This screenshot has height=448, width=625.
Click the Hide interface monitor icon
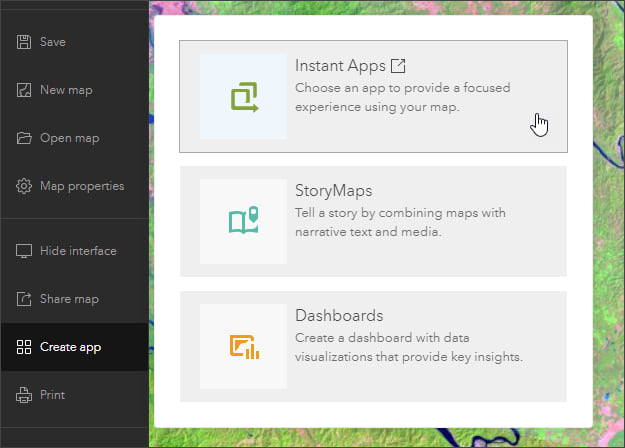[x=24, y=251]
